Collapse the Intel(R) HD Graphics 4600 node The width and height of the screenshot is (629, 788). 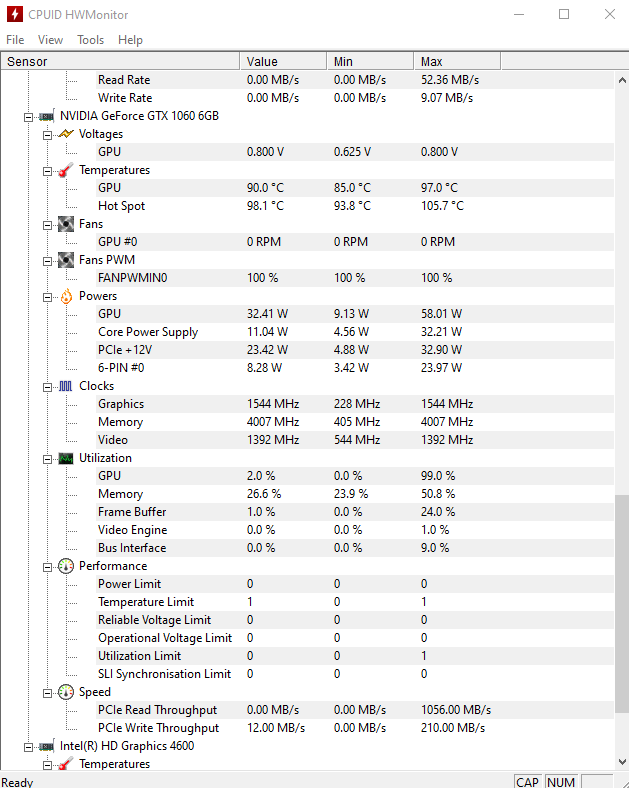click(x=29, y=747)
